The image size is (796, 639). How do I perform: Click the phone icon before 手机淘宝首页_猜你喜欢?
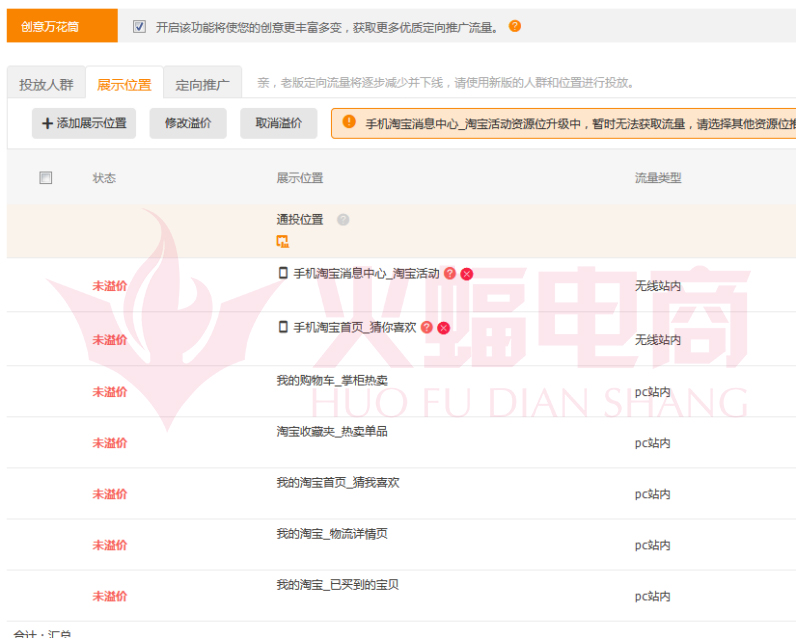click(x=283, y=327)
